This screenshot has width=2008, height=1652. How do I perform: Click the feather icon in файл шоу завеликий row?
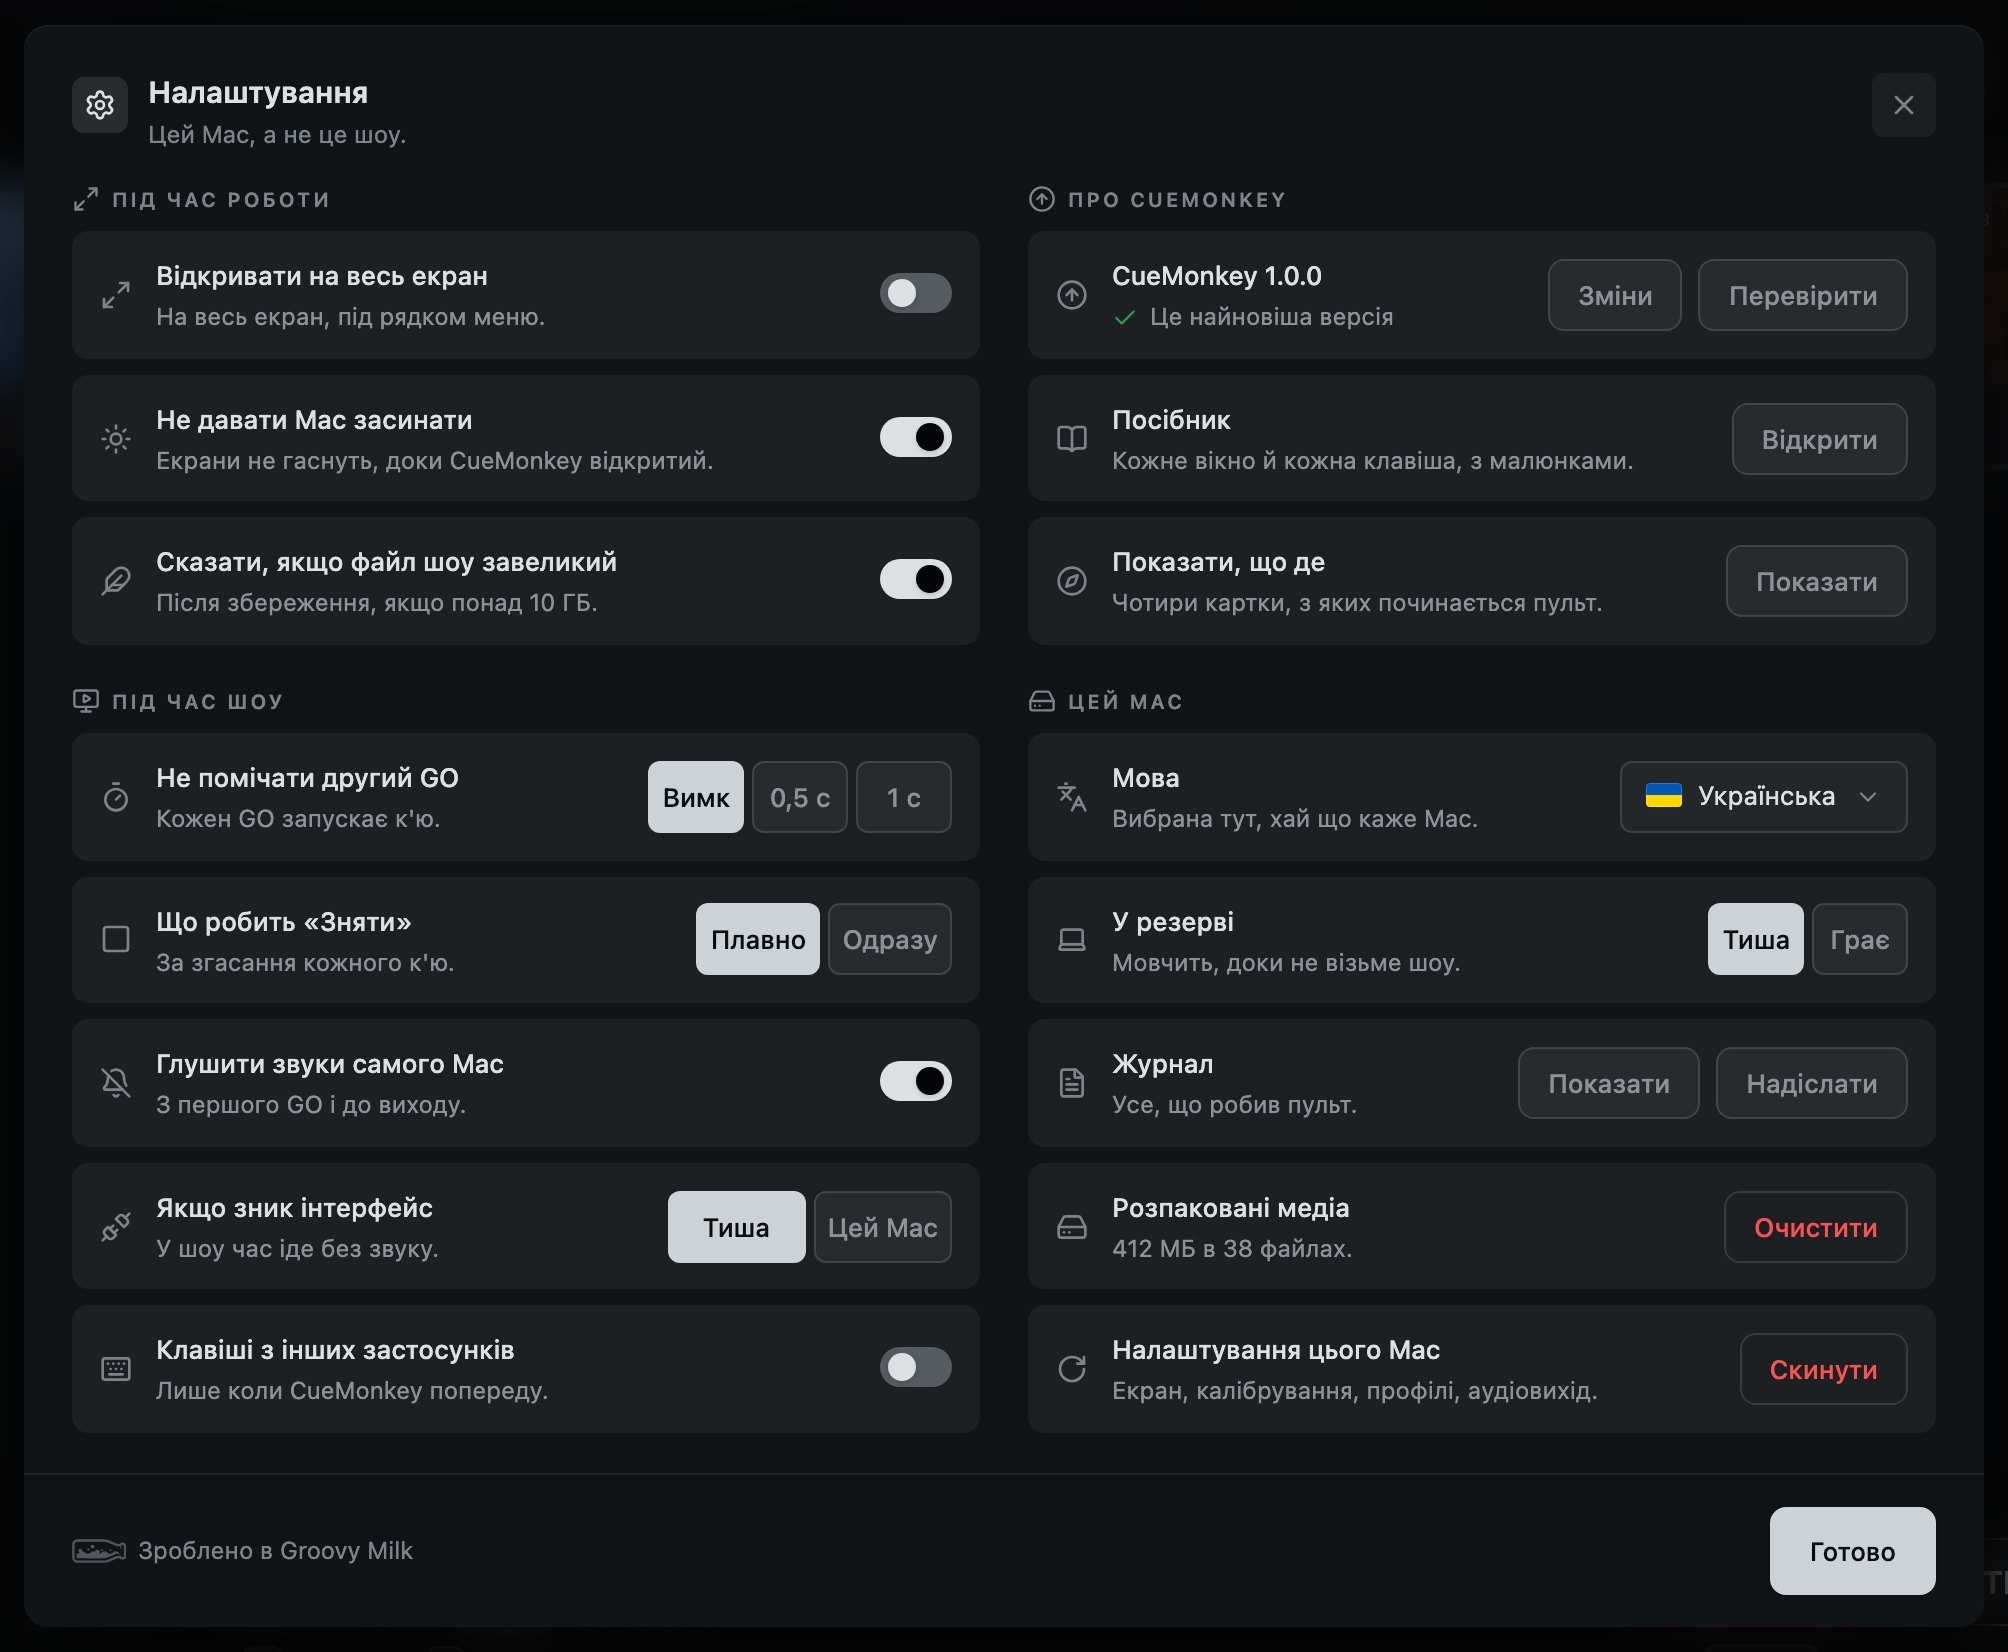tap(116, 581)
